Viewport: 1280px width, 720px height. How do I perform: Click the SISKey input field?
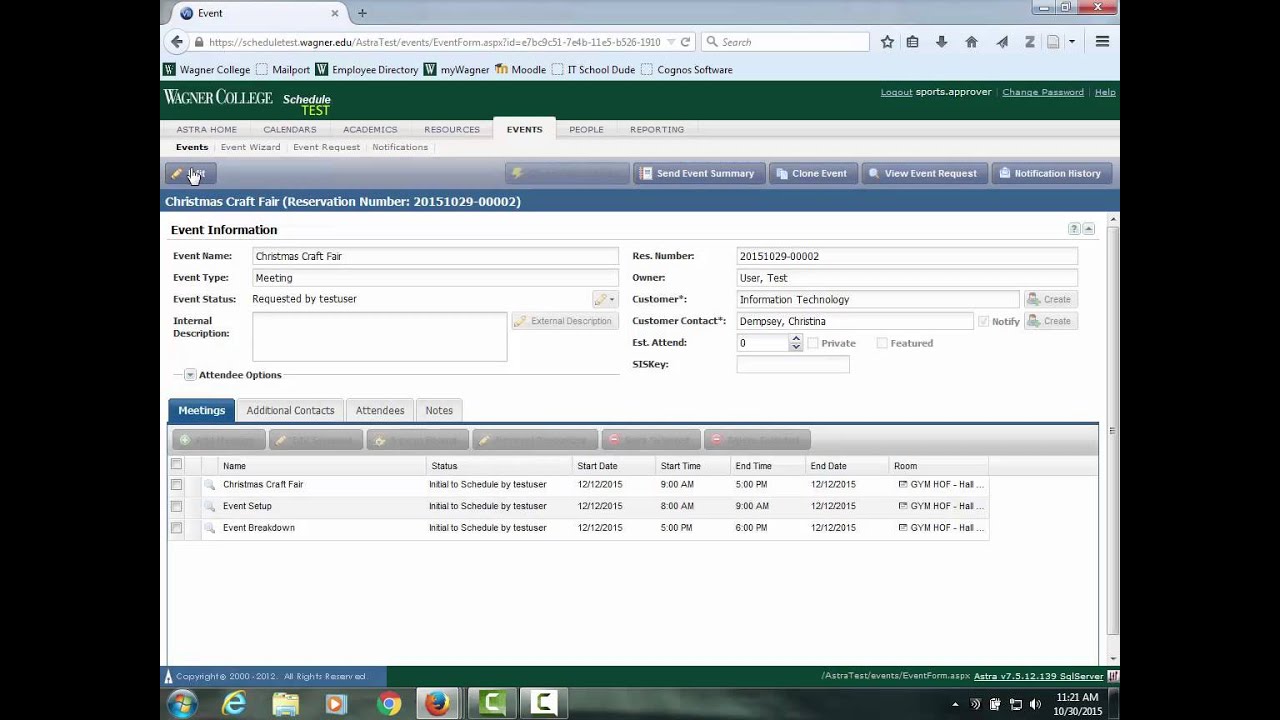pos(793,365)
